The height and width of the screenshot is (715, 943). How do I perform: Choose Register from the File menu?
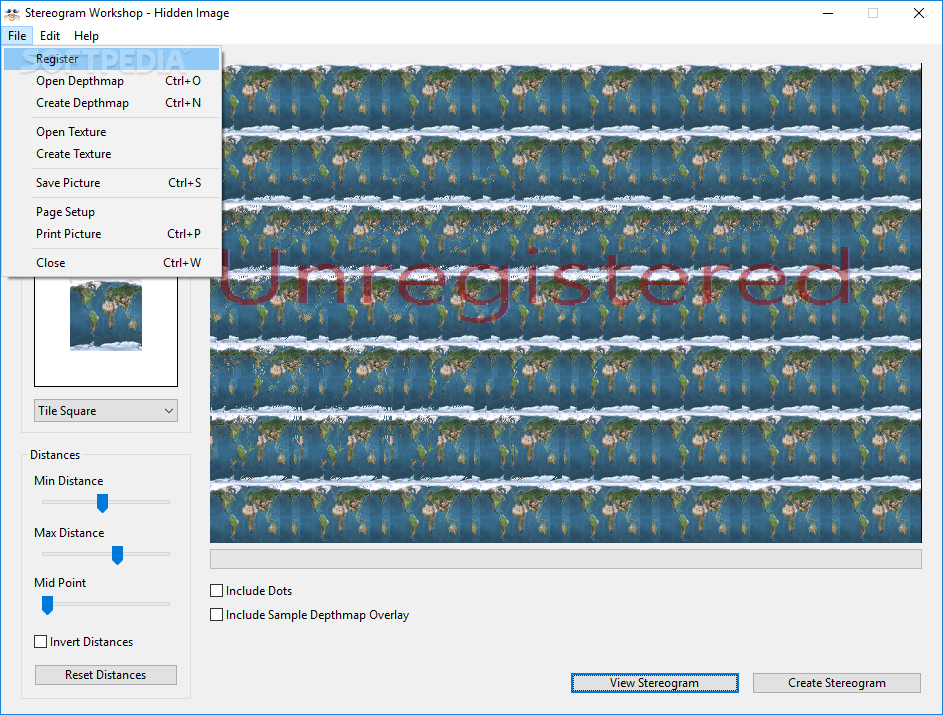pos(112,59)
